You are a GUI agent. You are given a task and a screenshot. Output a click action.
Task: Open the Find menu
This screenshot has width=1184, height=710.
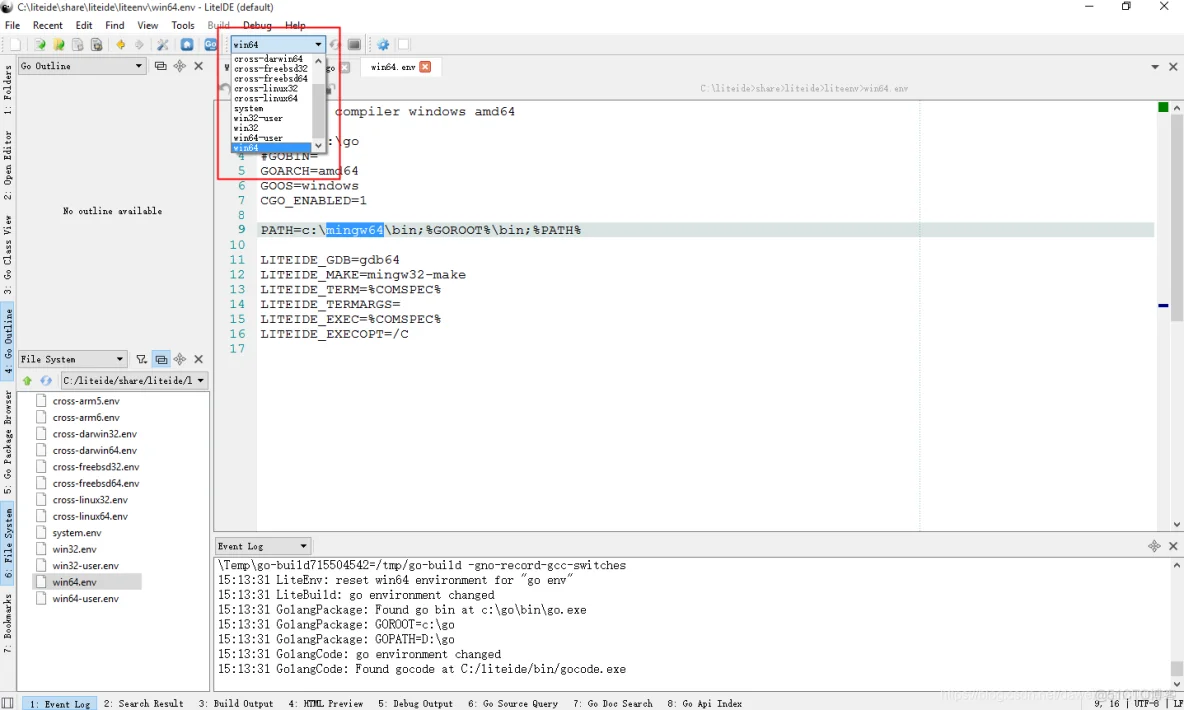pyautogui.click(x=115, y=25)
